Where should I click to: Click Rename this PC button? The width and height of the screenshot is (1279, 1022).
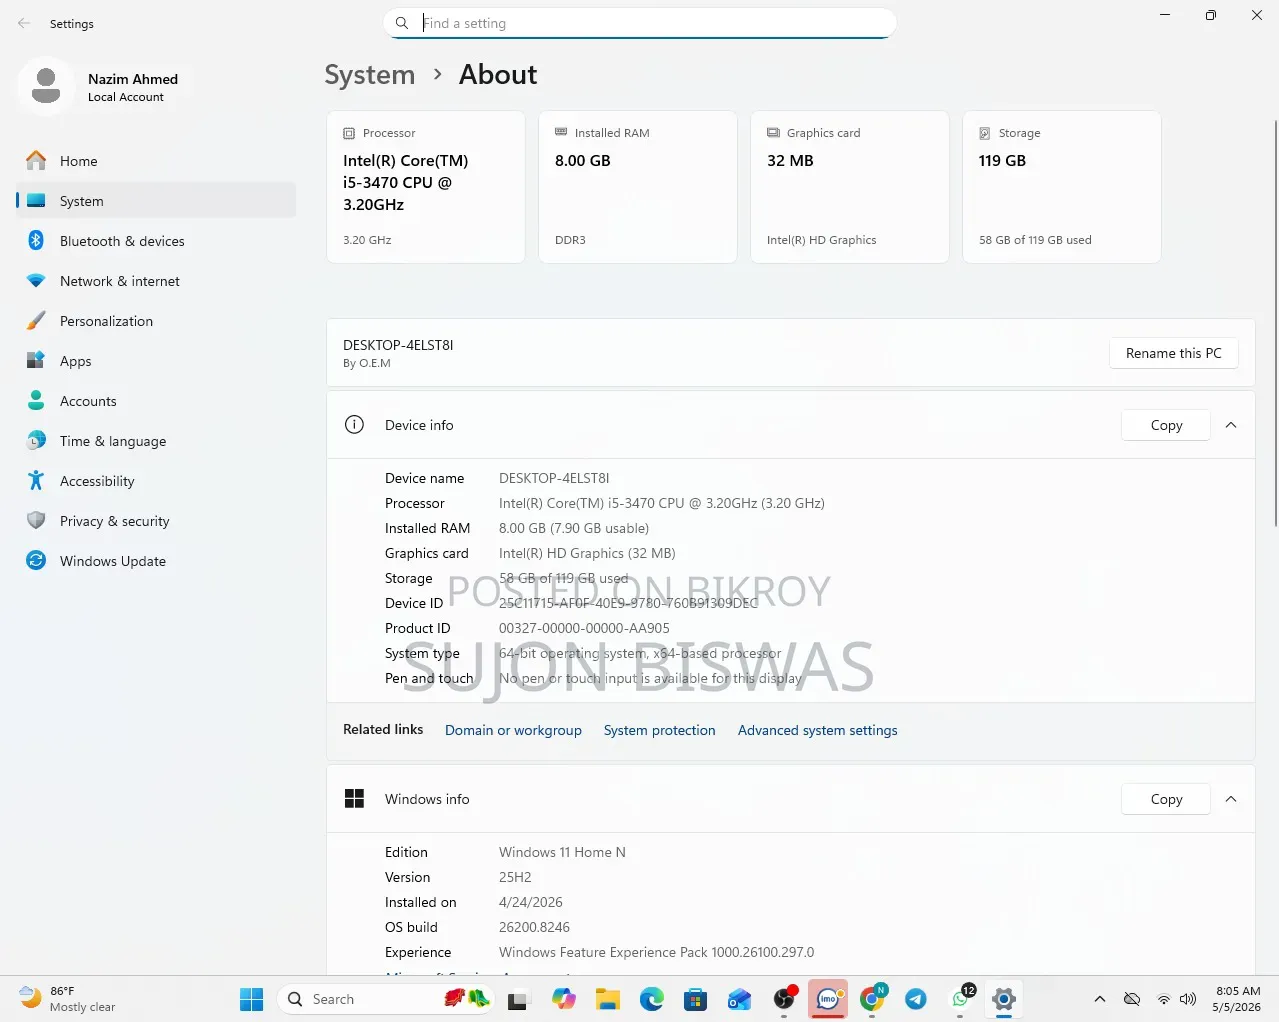pyautogui.click(x=1174, y=353)
